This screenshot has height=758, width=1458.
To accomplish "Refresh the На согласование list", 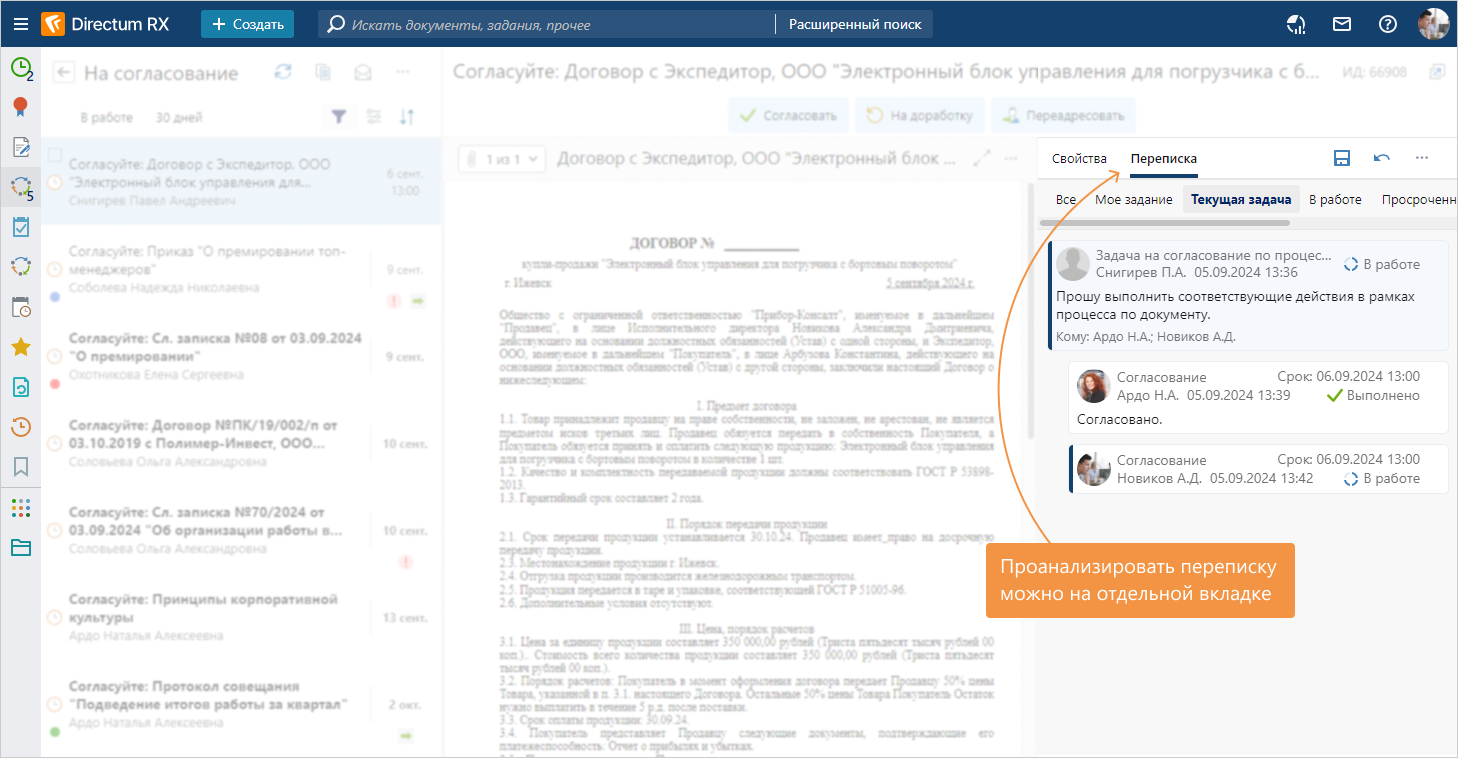I will pos(284,72).
